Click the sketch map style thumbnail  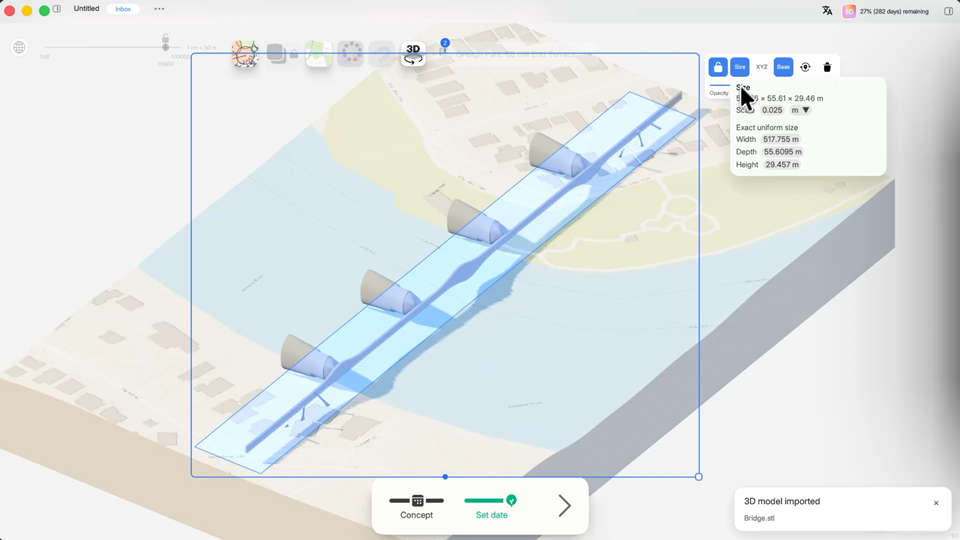coord(245,54)
